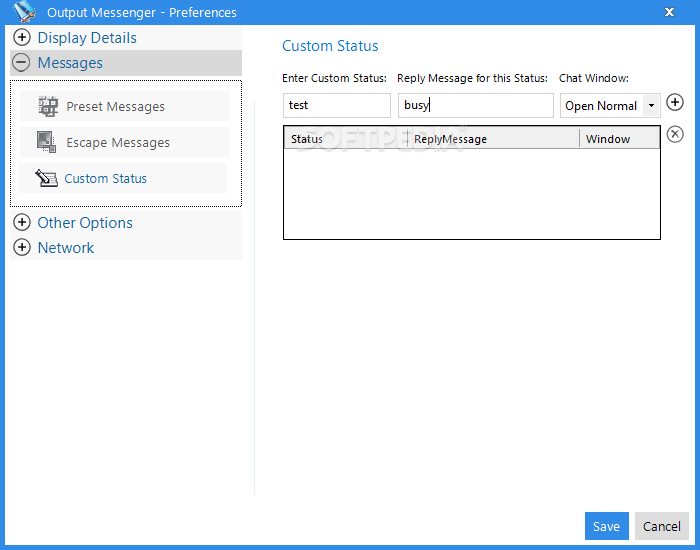This screenshot has width=700, height=550.
Task: Collapse the Messages section
Action: point(22,63)
